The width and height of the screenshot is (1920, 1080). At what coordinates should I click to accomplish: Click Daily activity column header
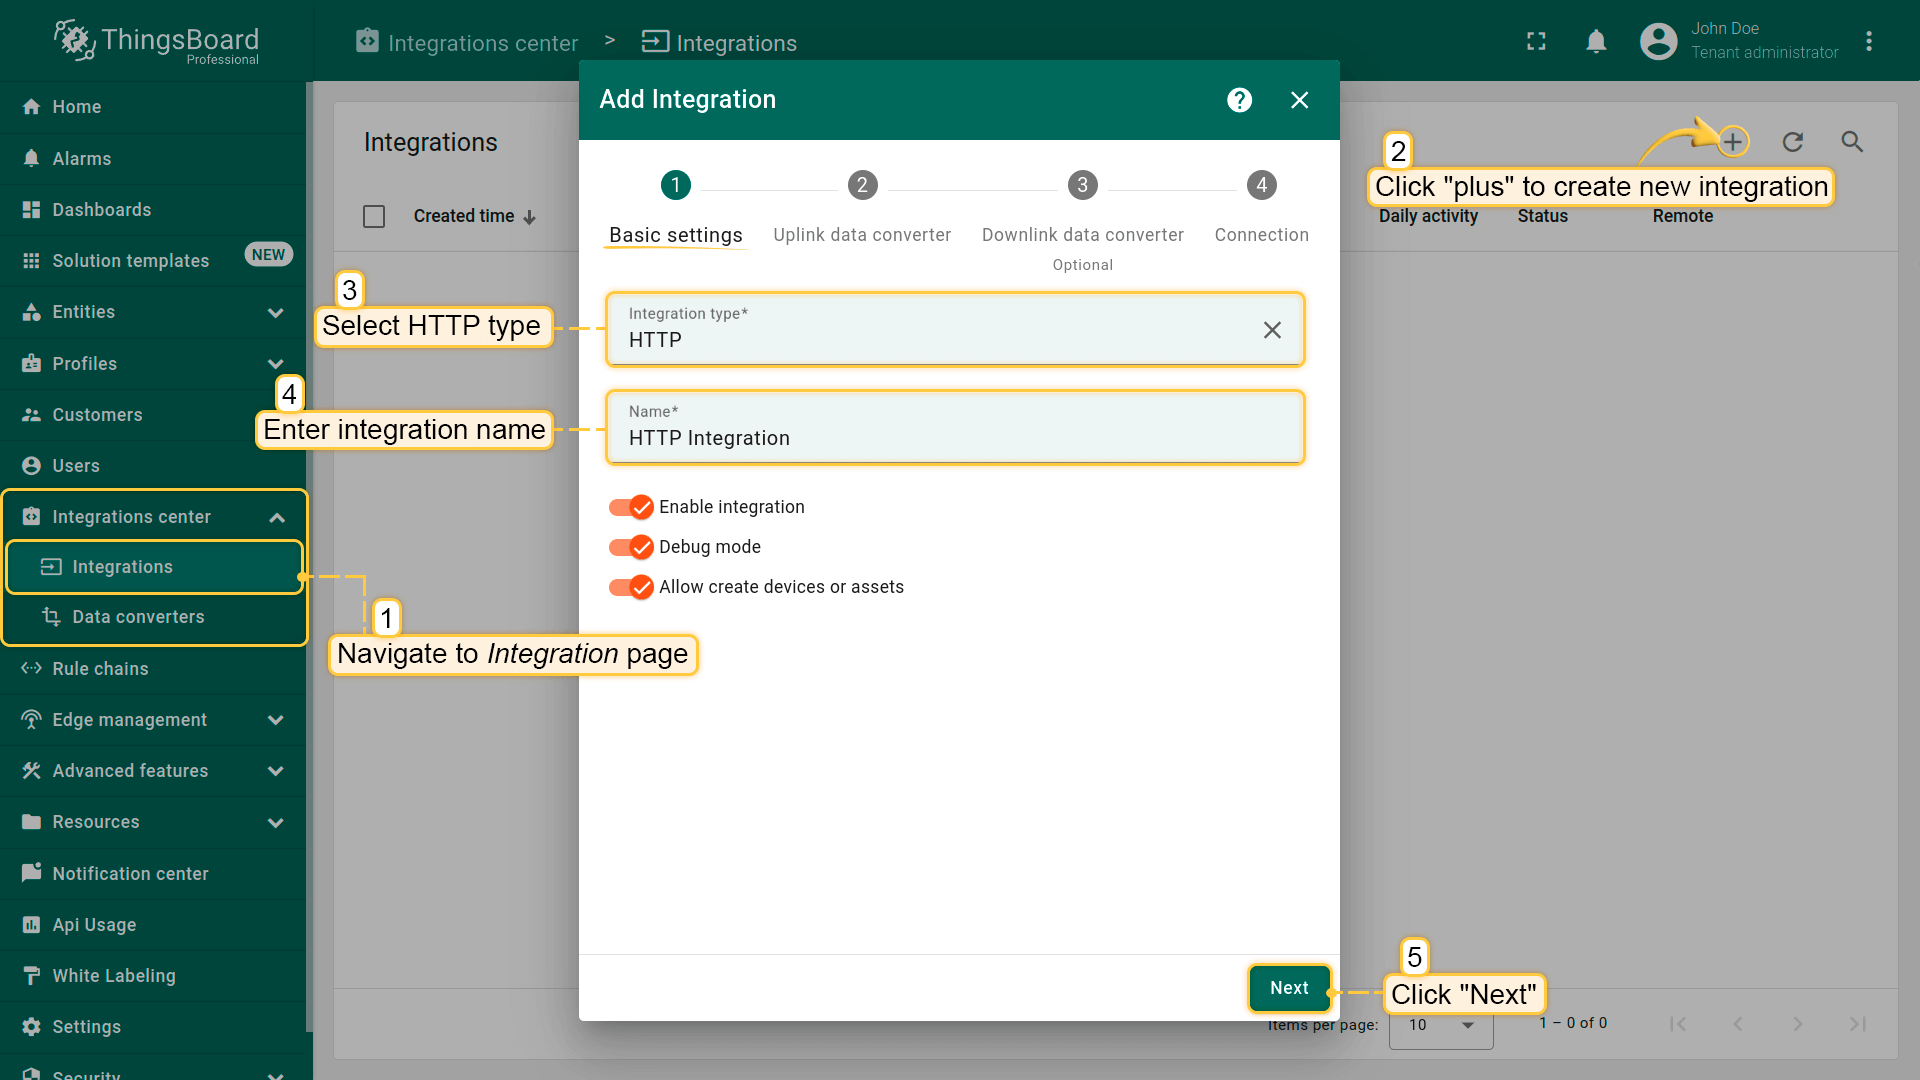pyautogui.click(x=1428, y=216)
